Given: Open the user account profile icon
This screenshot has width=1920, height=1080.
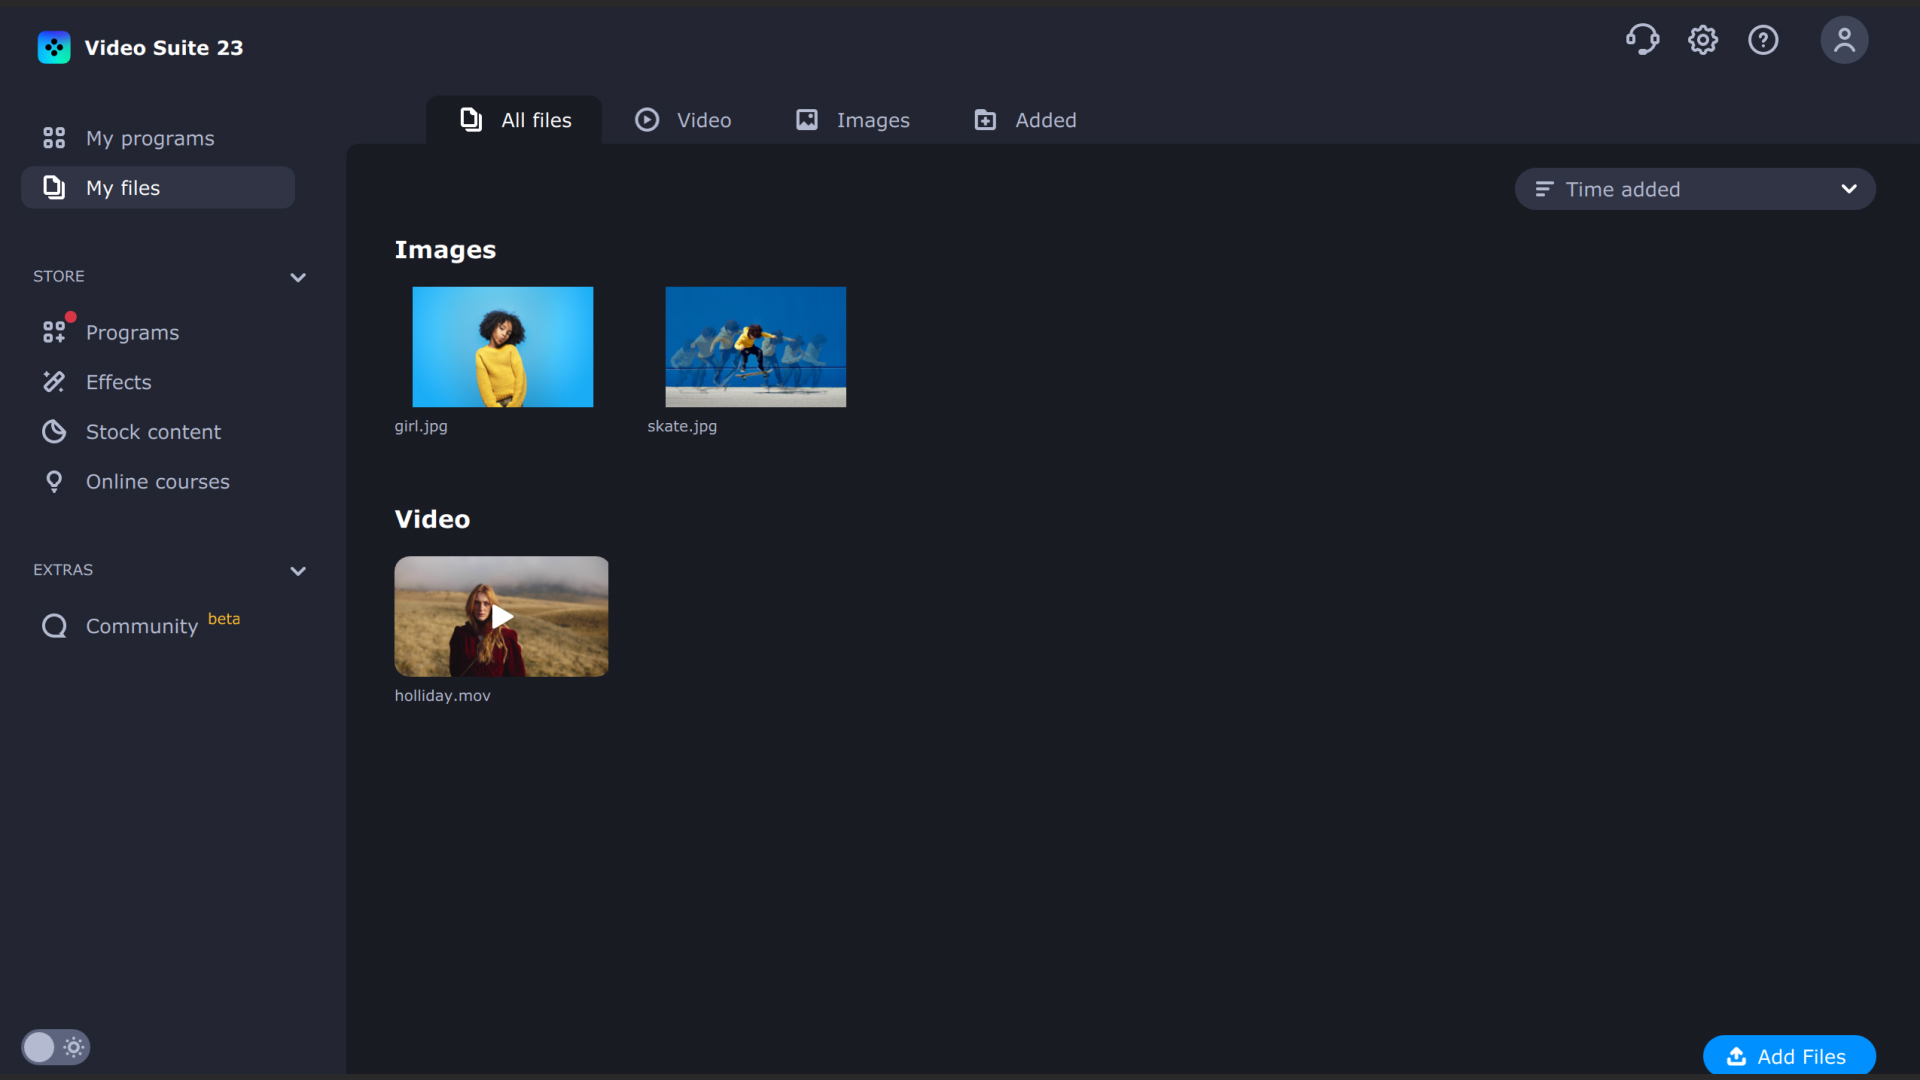Looking at the screenshot, I should (1844, 40).
